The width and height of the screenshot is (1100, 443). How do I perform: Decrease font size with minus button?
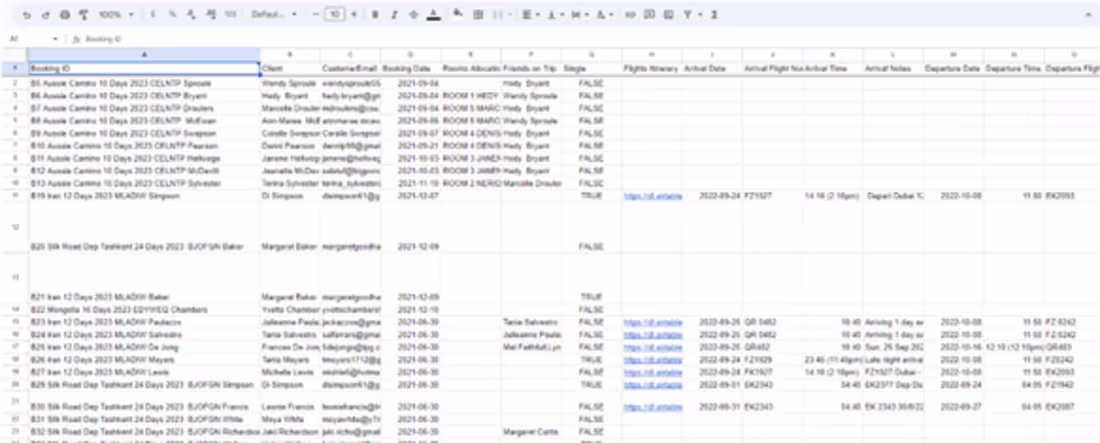(316, 15)
